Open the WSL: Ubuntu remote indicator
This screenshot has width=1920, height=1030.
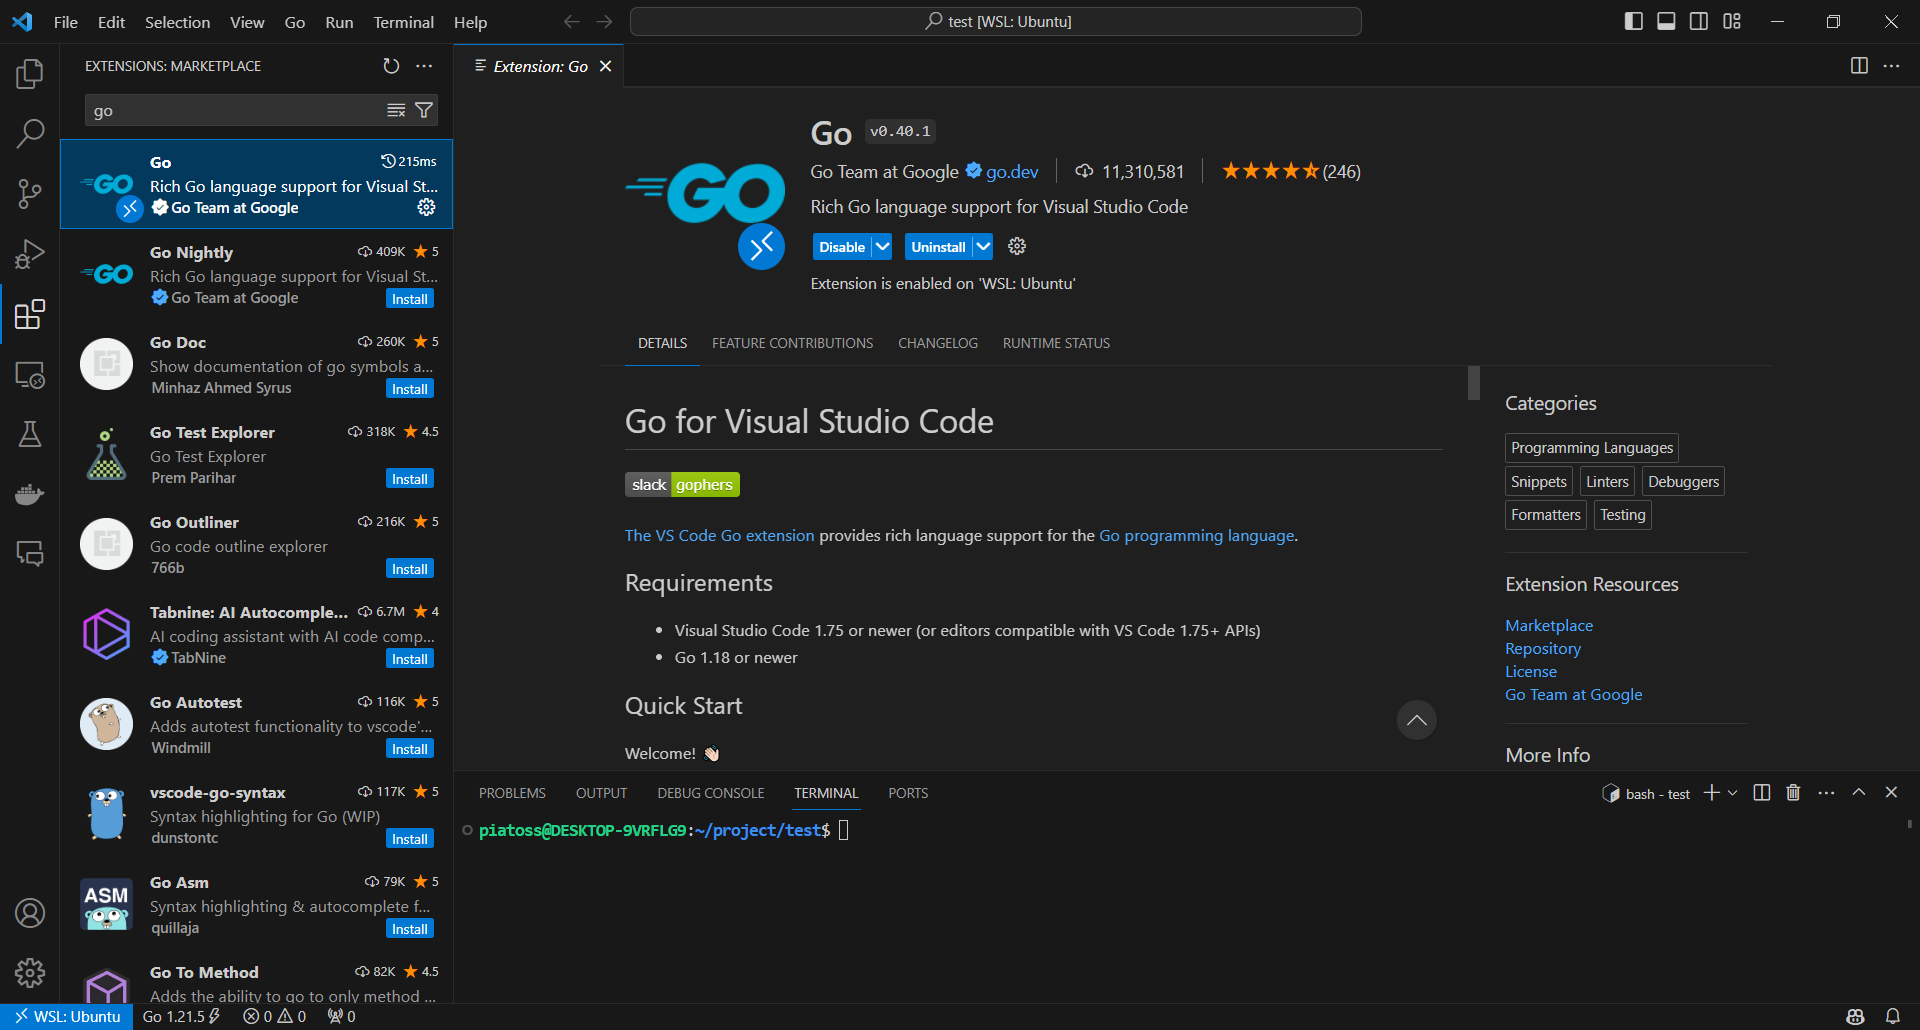click(67, 1017)
